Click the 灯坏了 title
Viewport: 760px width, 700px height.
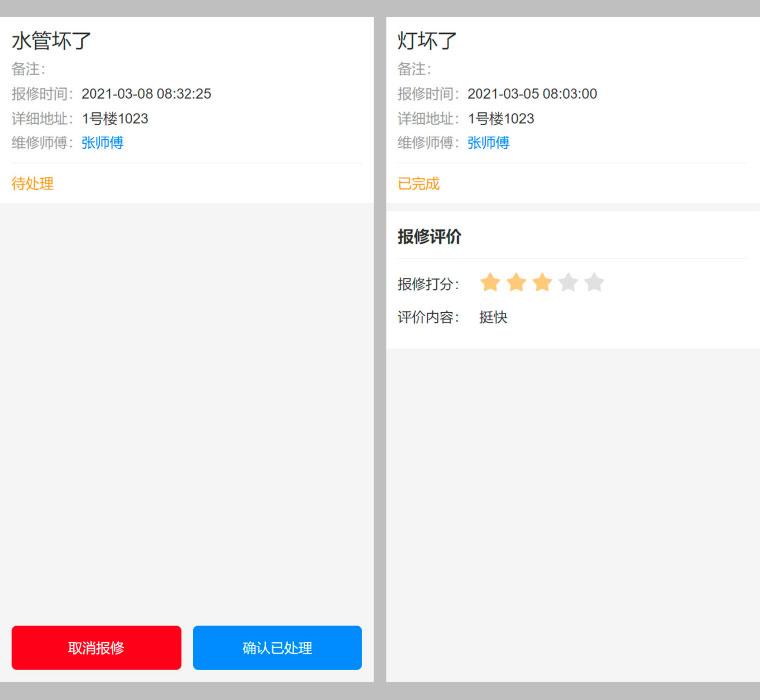[427, 41]
